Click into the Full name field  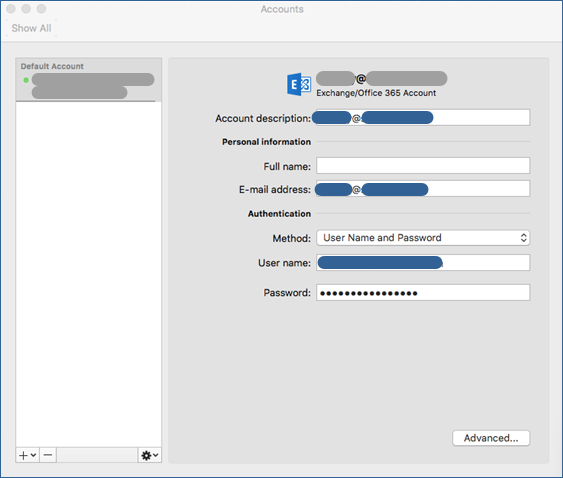[423, 166]
